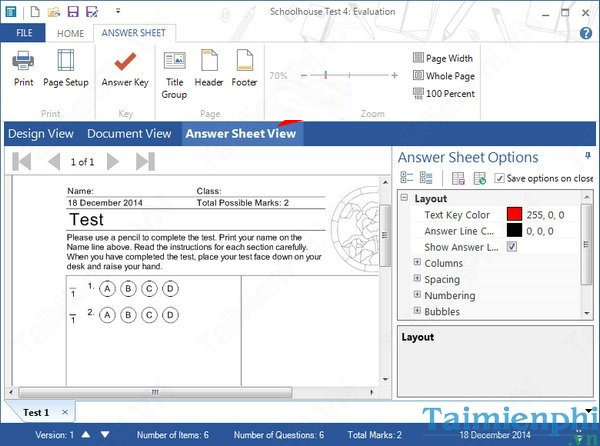Click the 0, 0, 0 color value

click(540, 231)
